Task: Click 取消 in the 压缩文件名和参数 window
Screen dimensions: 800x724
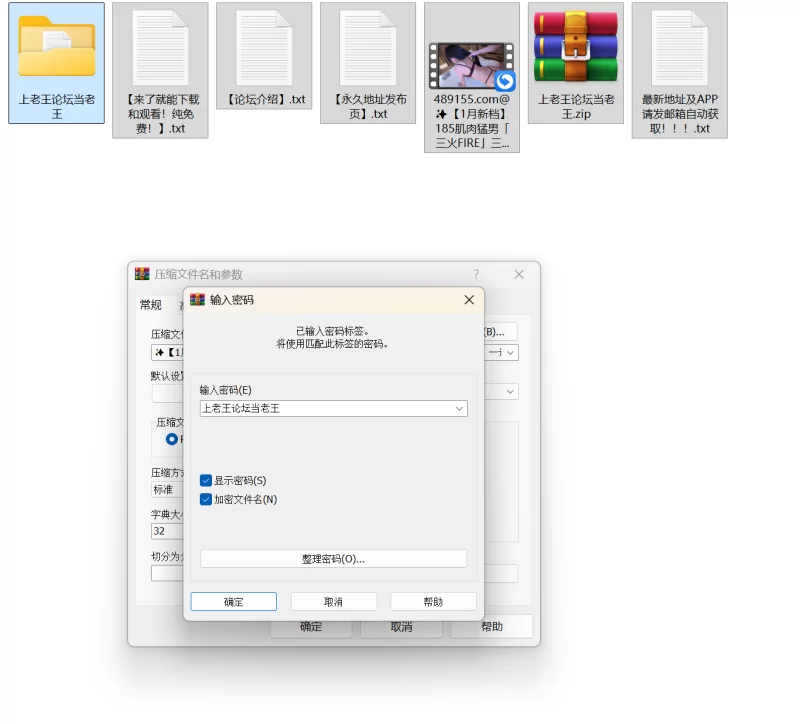Action: (402, 627)
